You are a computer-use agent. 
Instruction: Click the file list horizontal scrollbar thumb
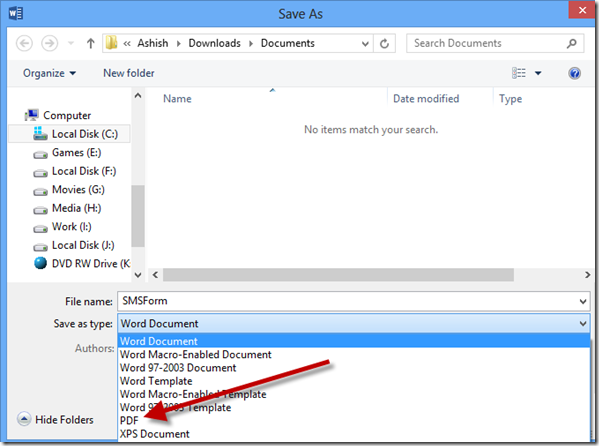point(338,274)
